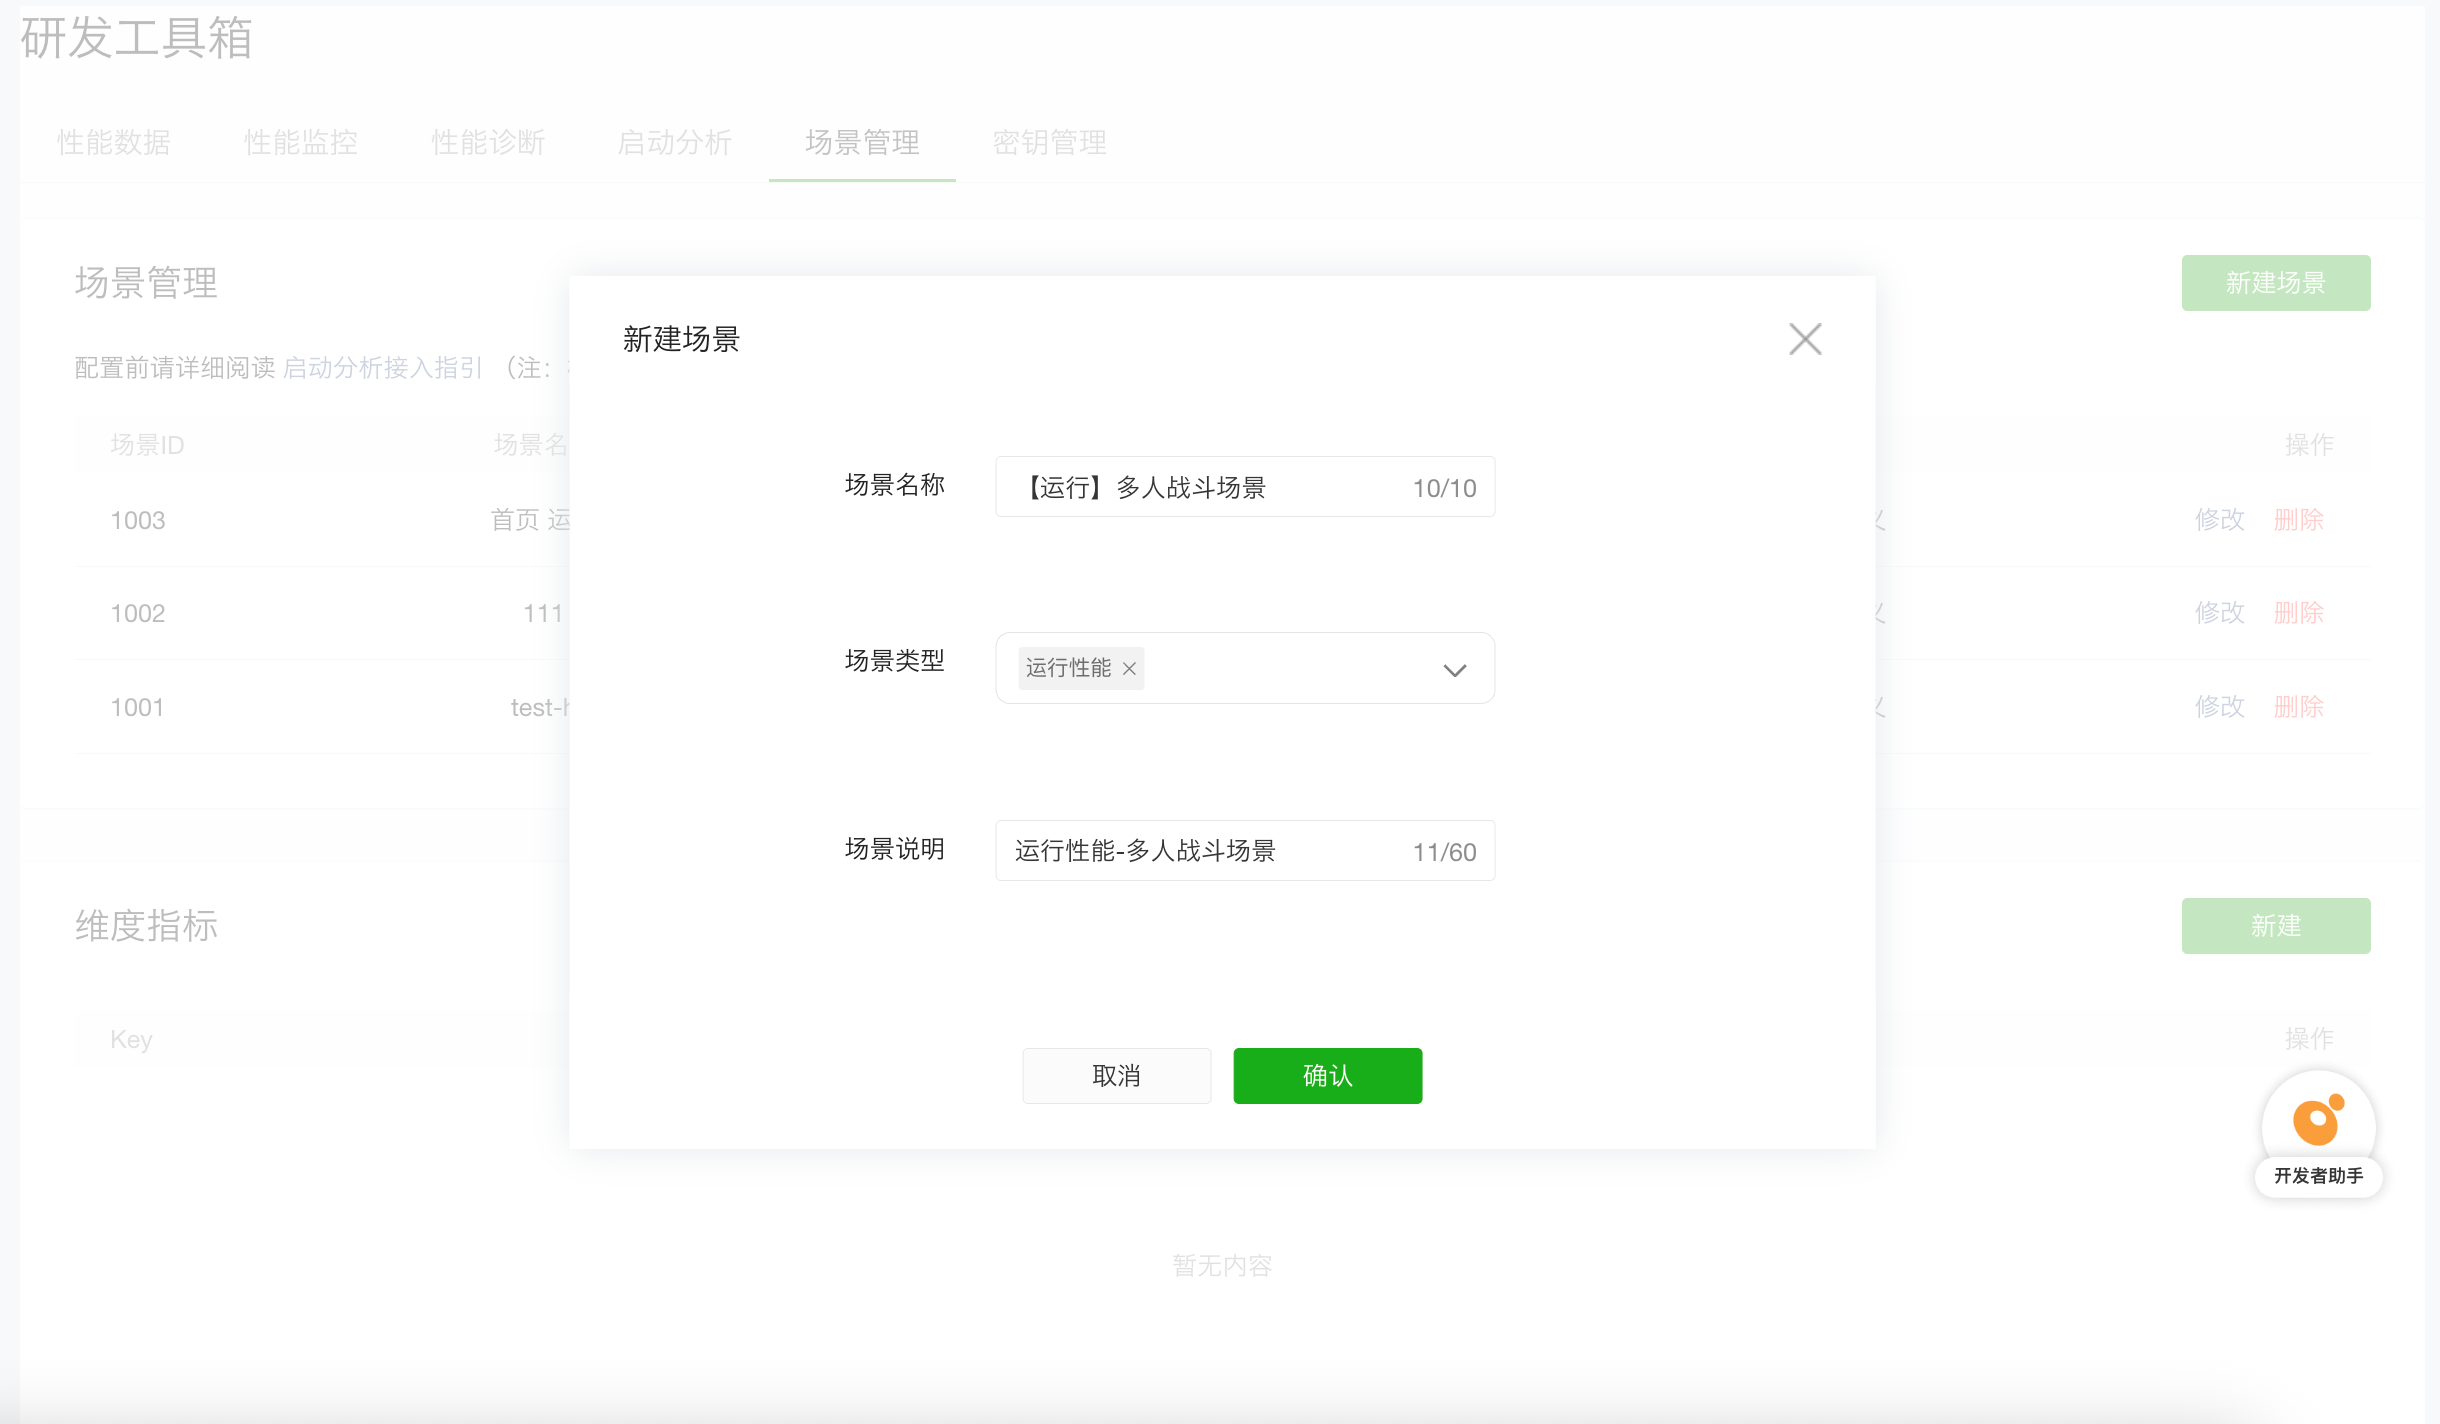Click the 研发工具箱 page title

[x=136, y=38]
